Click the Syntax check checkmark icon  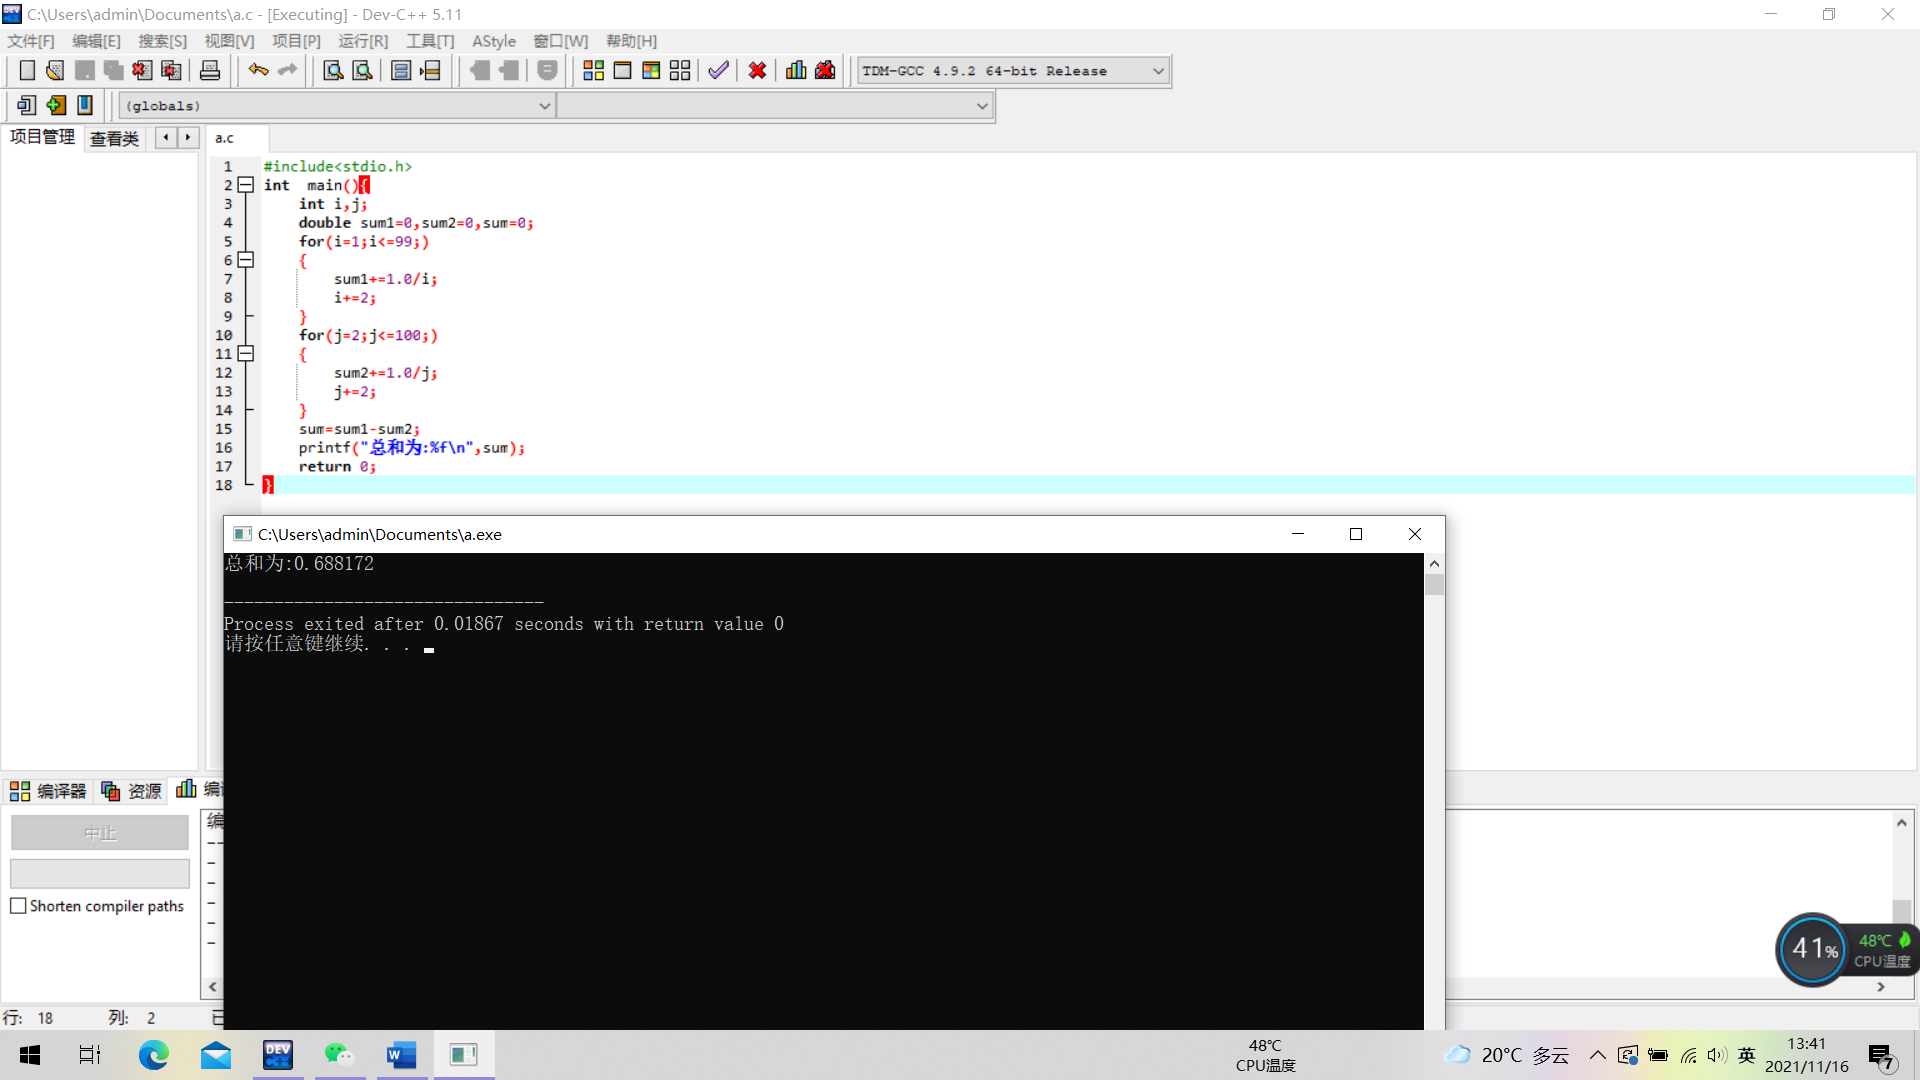[x=718, y=71]
